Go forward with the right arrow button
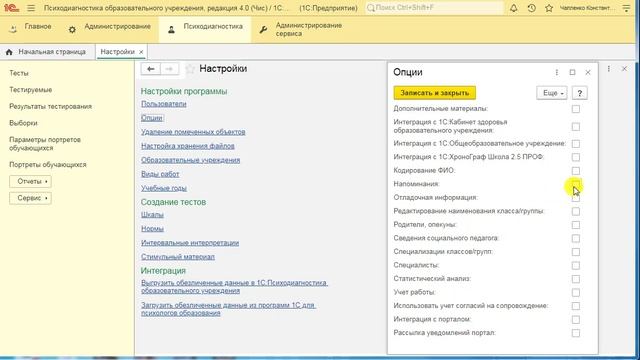 [169, 69]
